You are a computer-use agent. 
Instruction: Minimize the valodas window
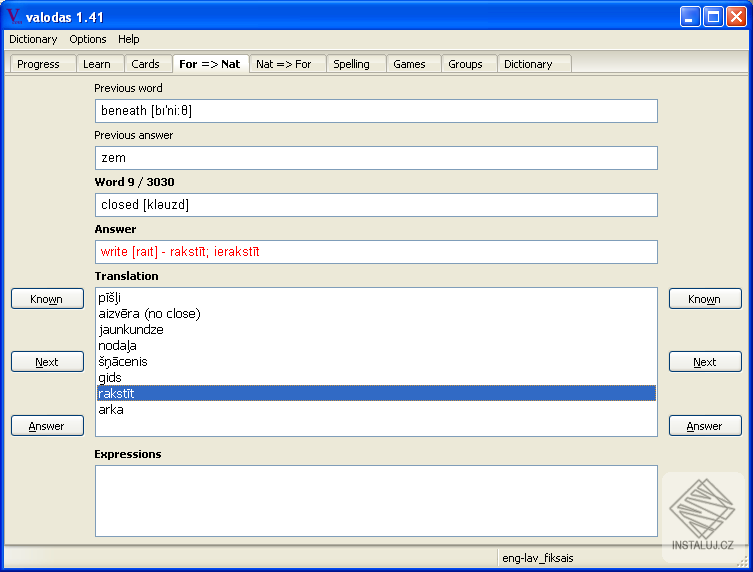pos(690,17)
